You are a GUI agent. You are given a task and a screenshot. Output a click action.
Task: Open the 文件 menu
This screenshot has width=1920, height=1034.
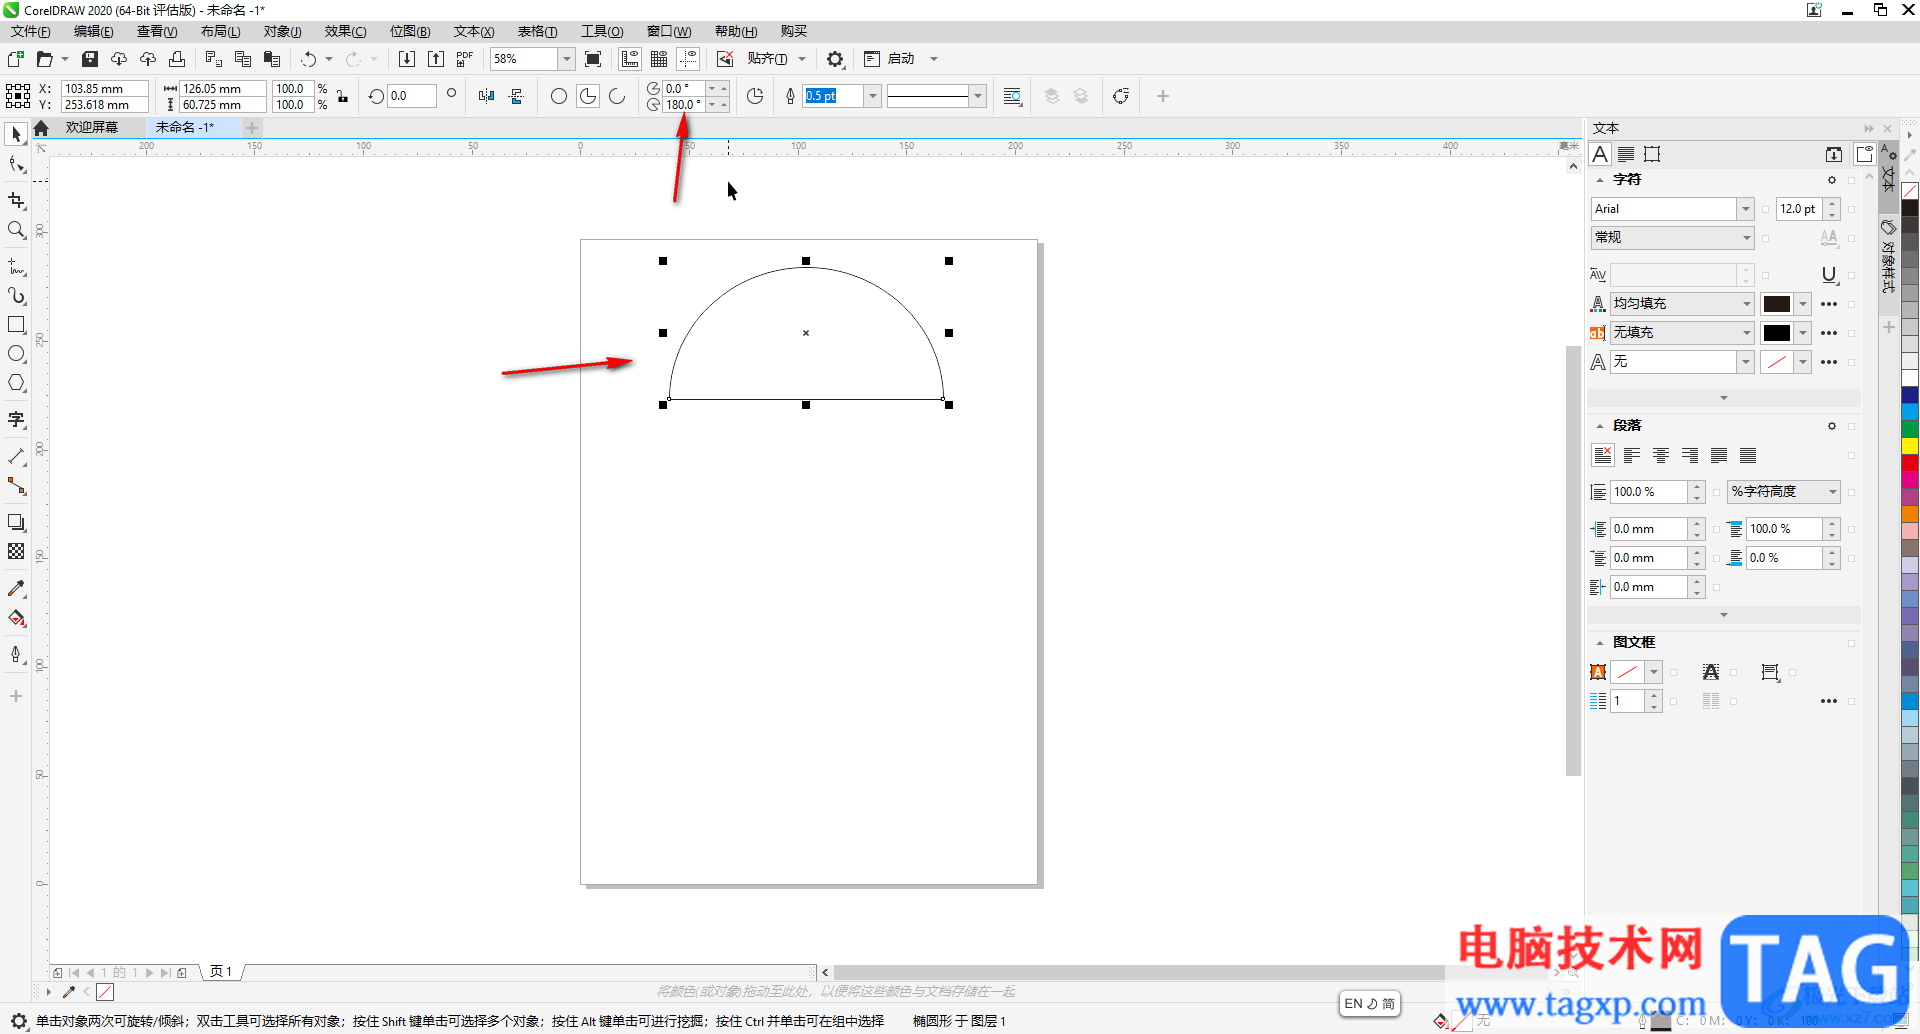pos(31,32)
